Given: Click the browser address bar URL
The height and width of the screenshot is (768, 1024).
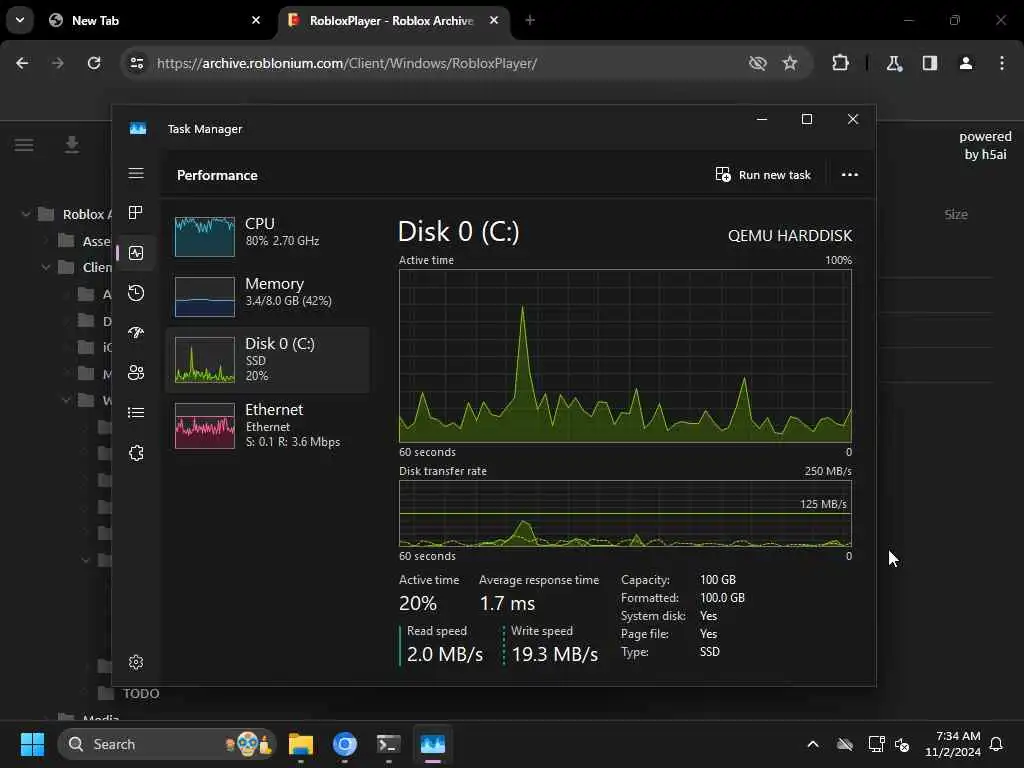Looking at the screenshot, I should pos(347,63).
